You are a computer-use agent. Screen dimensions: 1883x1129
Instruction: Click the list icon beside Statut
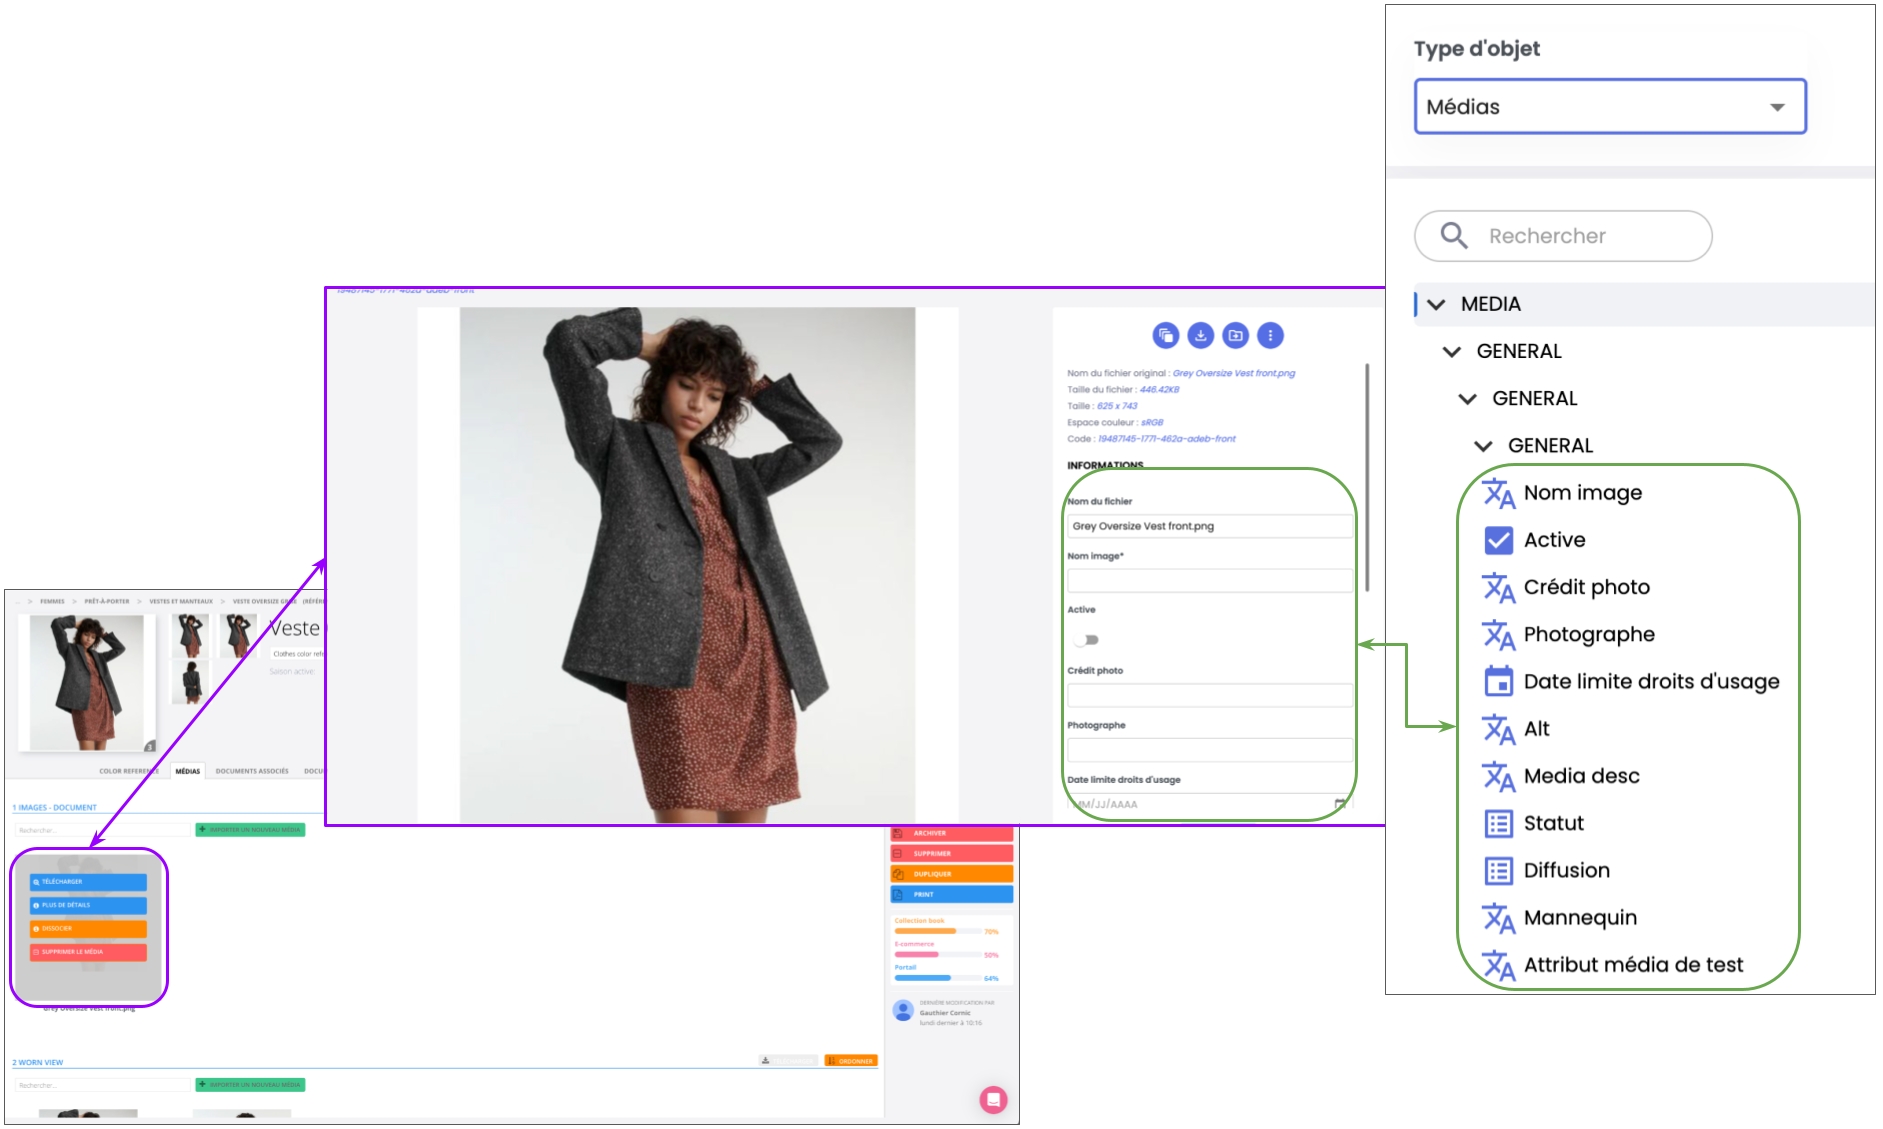coord(1498,823)
